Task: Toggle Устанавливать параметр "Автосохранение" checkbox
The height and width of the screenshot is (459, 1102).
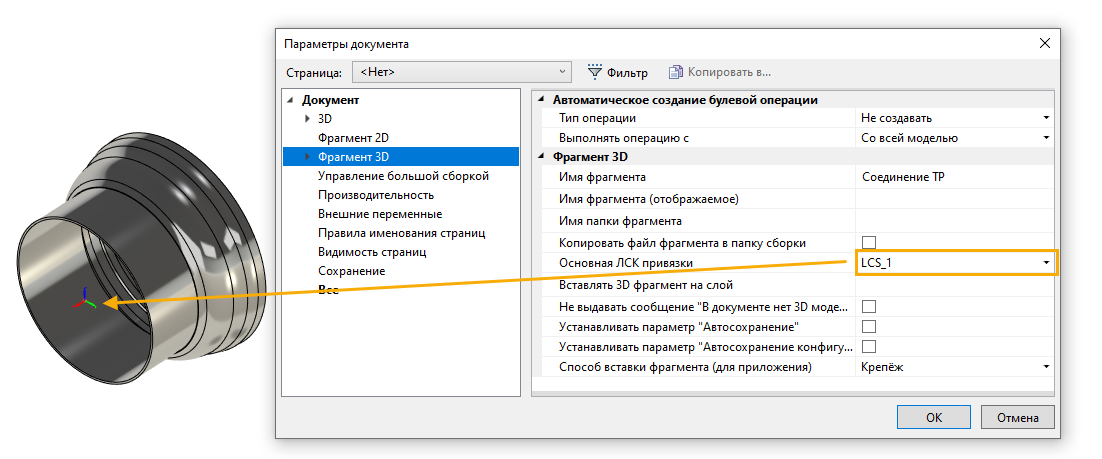Action: pyautogui.click(x=869, y=327)
